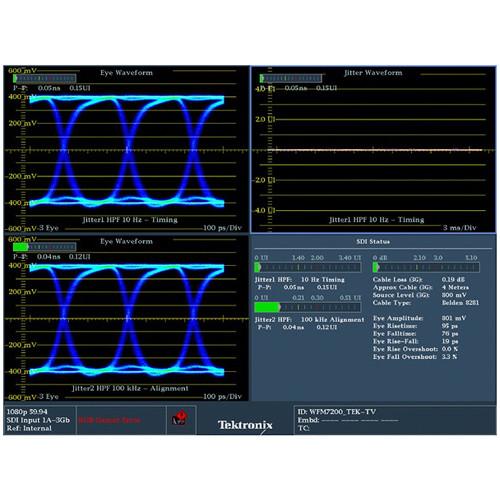The width and height of the screenshot is (500, 500).
Task: Click the cable loss dB thermometer bar
Action: click(426, 267)
